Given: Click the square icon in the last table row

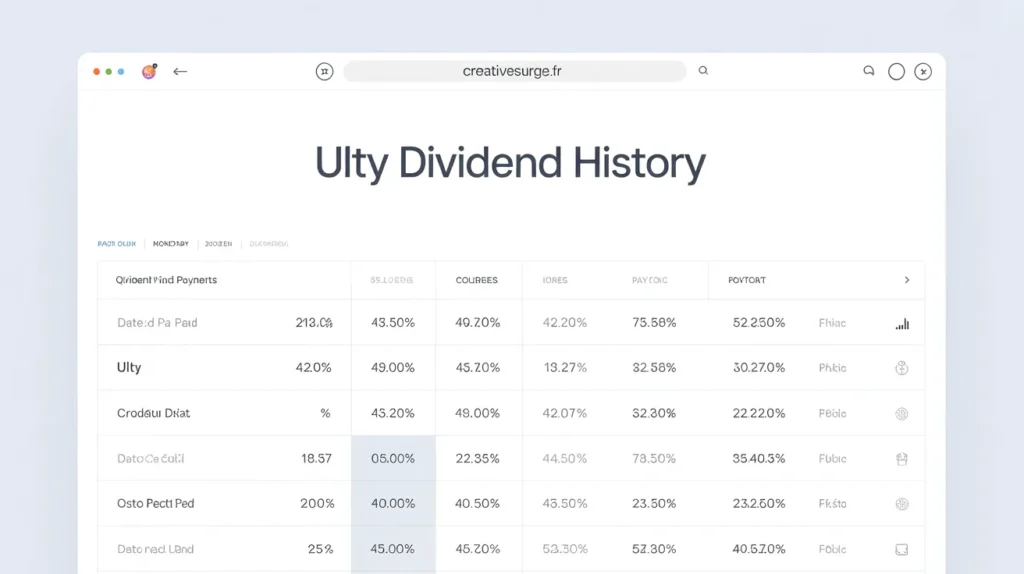Looking at the screenshot, I should 901,549.
